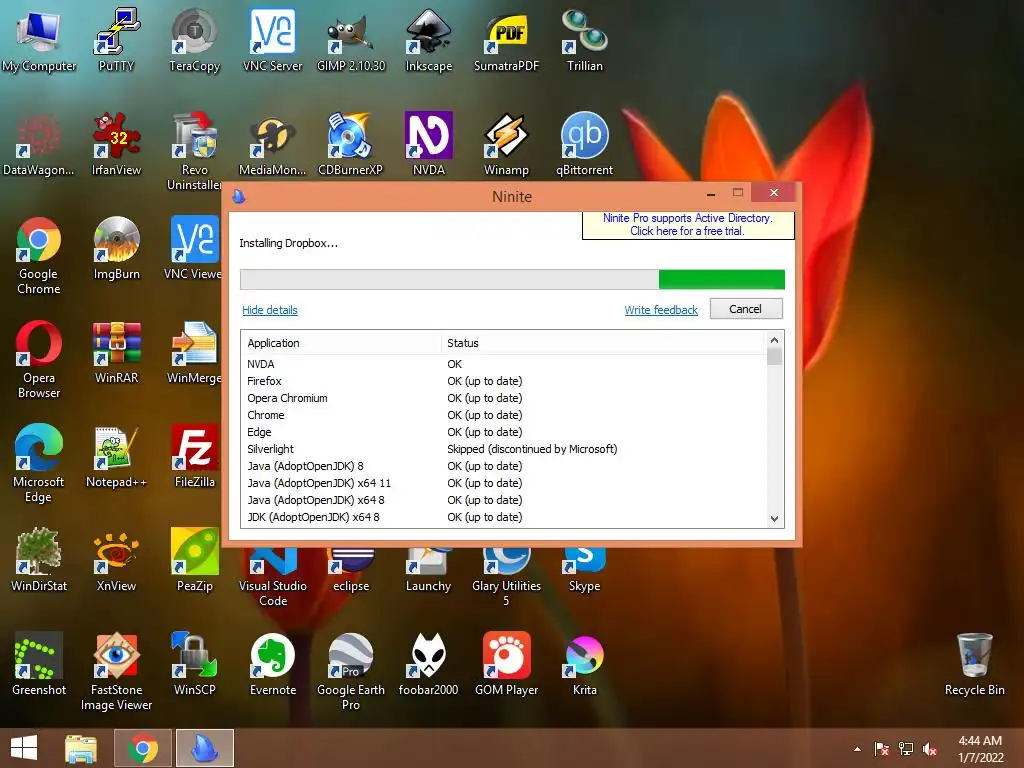Screen dimensions: 1024x768
Task: Open XnView shortcut
Action: pos(116,560)
